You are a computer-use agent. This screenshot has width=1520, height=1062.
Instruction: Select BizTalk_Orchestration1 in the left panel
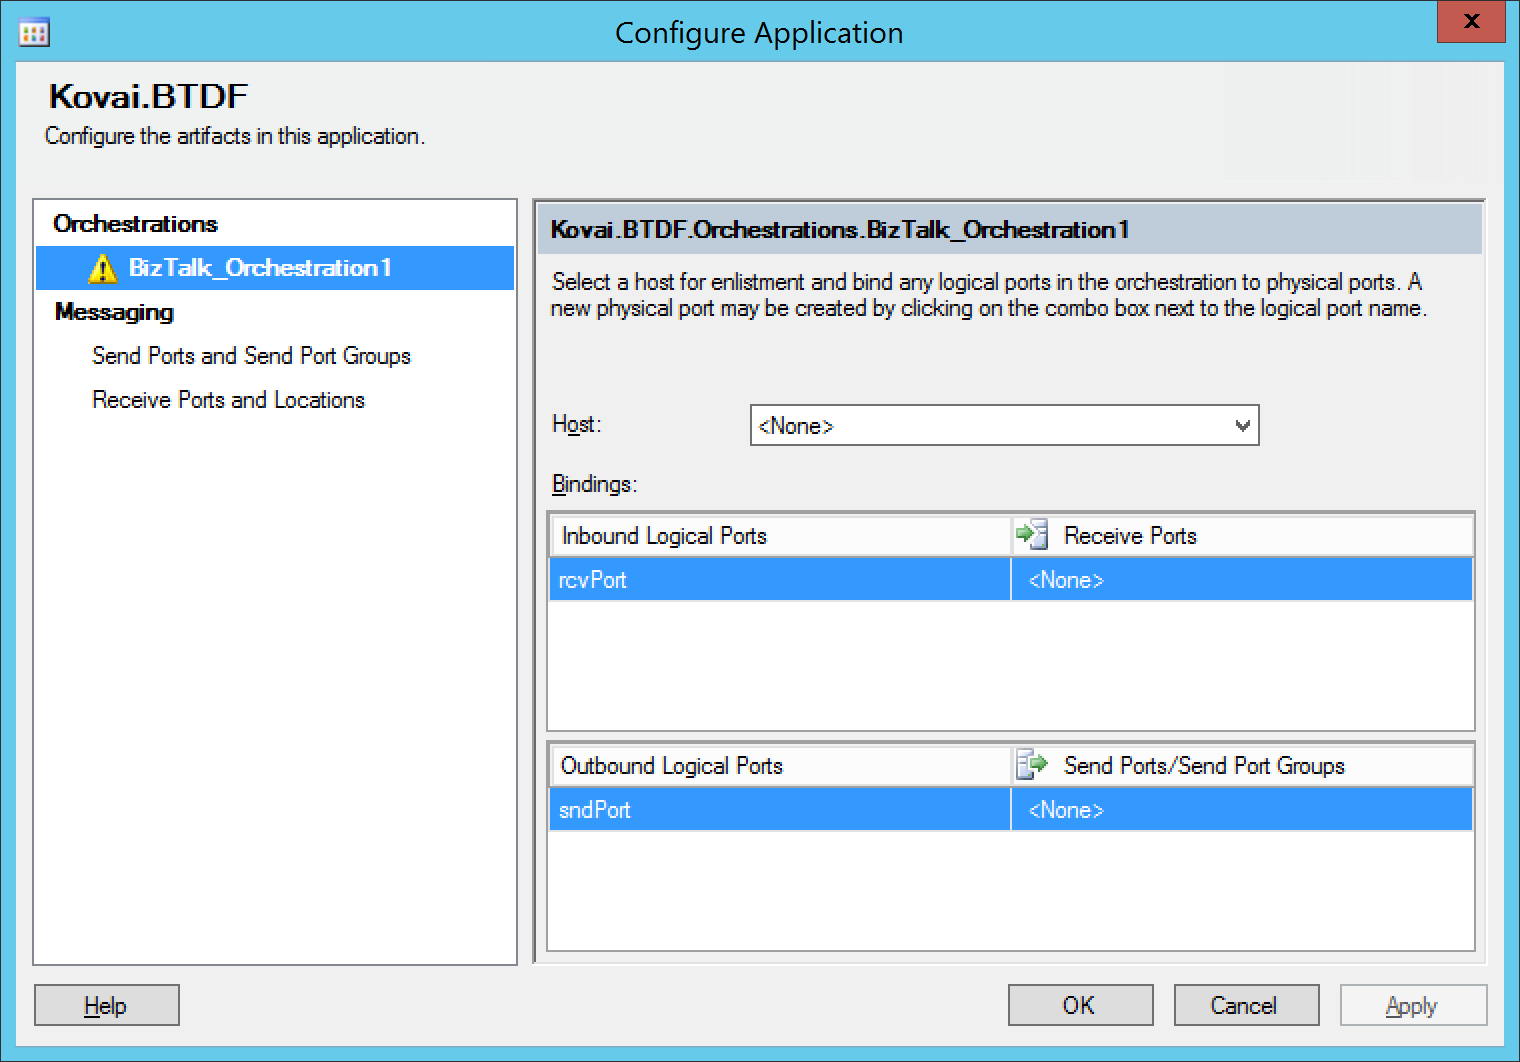click(260, 267)
